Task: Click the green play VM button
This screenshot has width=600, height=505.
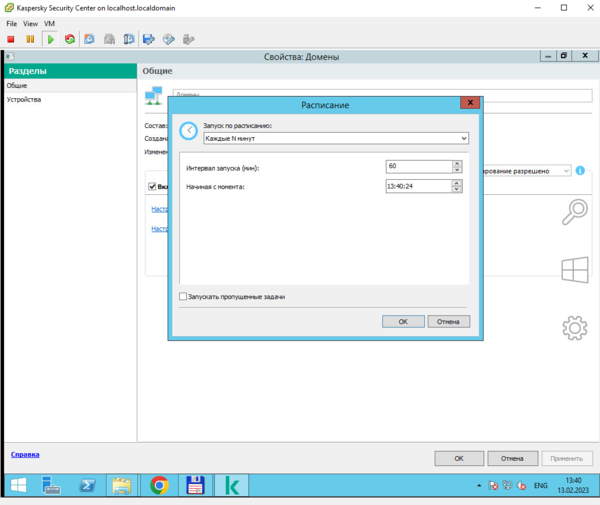Action: click(50, 39)
